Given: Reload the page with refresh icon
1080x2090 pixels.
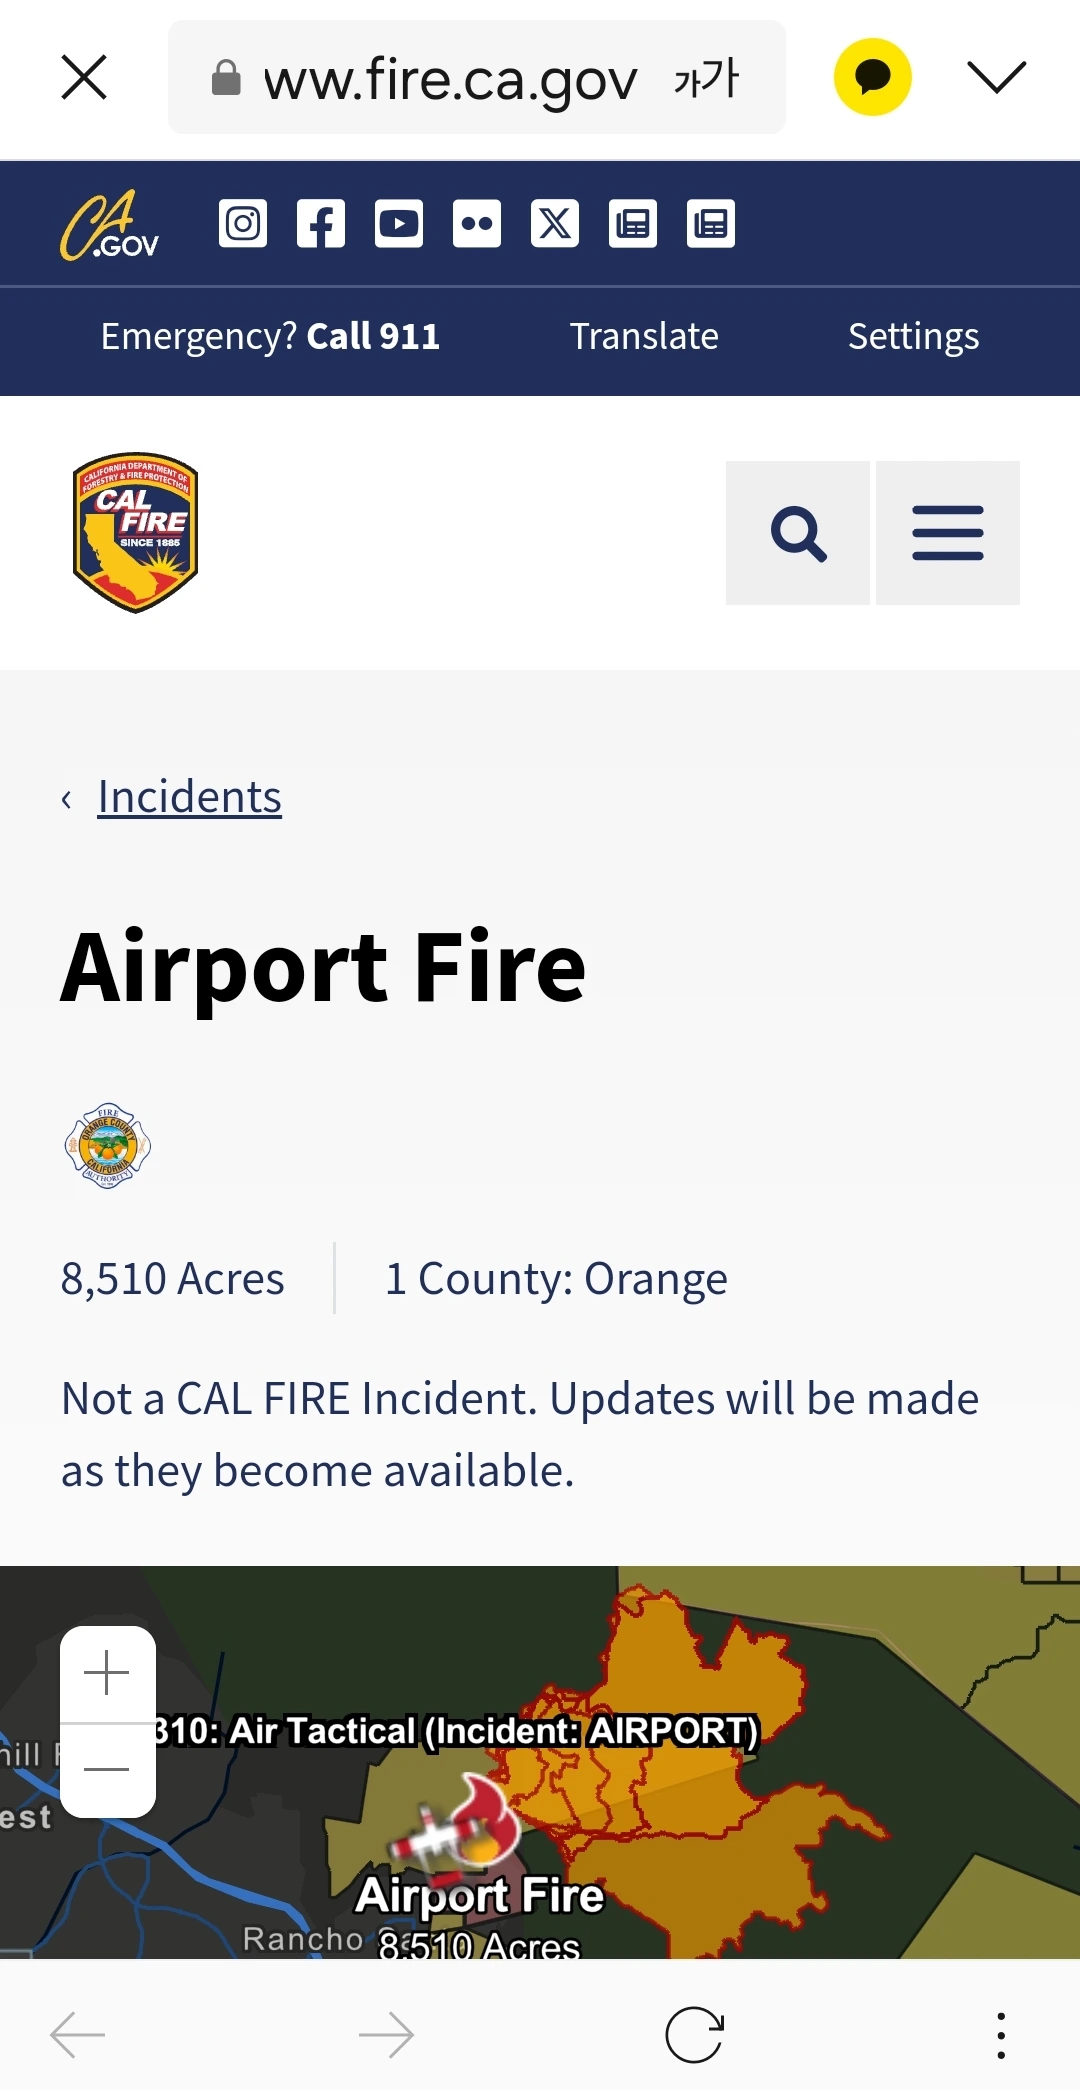Looking at the screenshot, I should [694, 2035].
